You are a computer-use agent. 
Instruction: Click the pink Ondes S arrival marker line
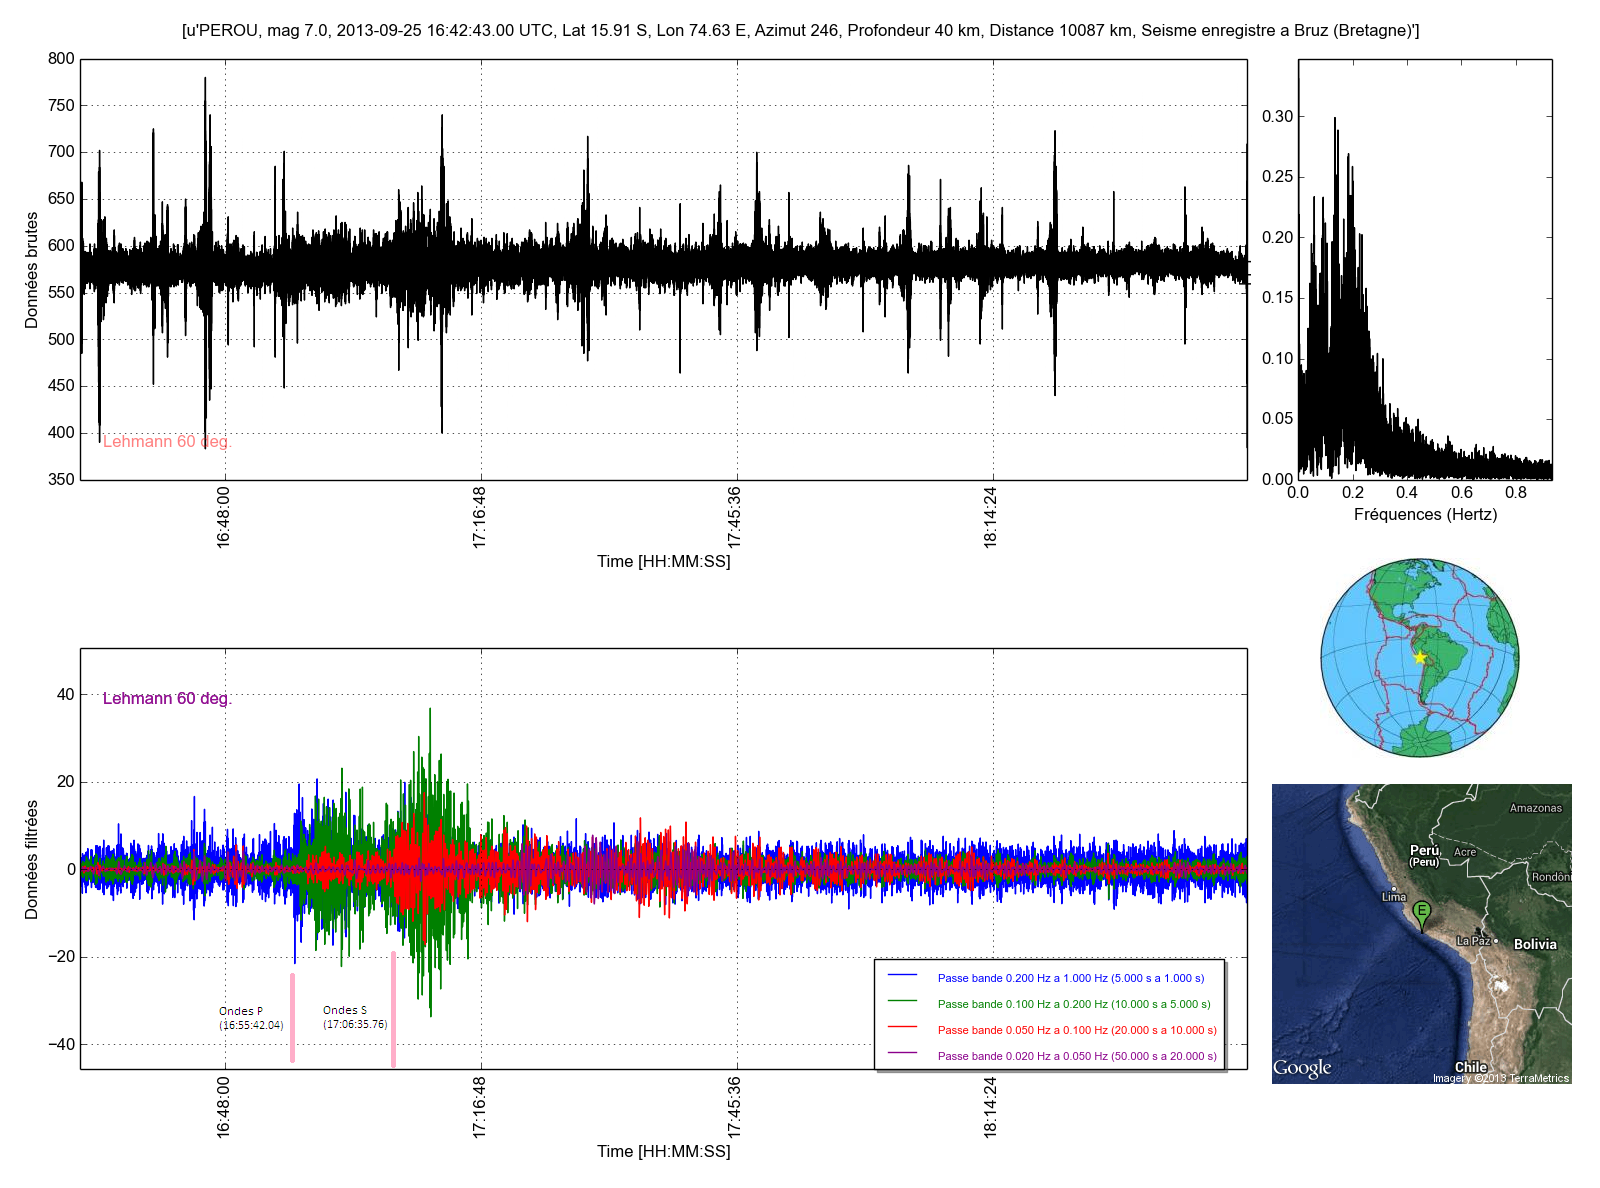pos(393,1010)
